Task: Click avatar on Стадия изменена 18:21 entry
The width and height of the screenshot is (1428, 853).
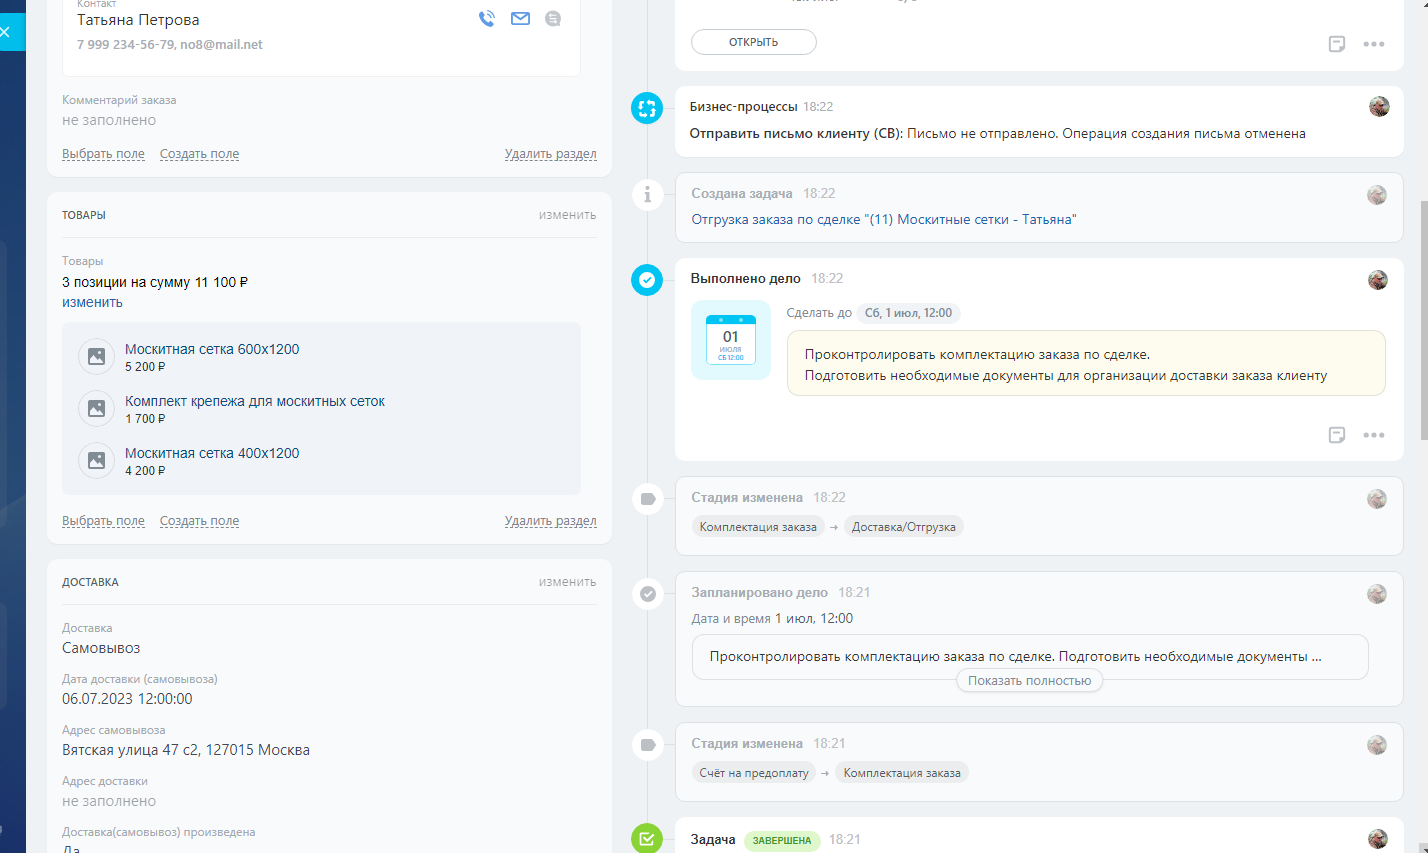Action: coord(1377,745)
